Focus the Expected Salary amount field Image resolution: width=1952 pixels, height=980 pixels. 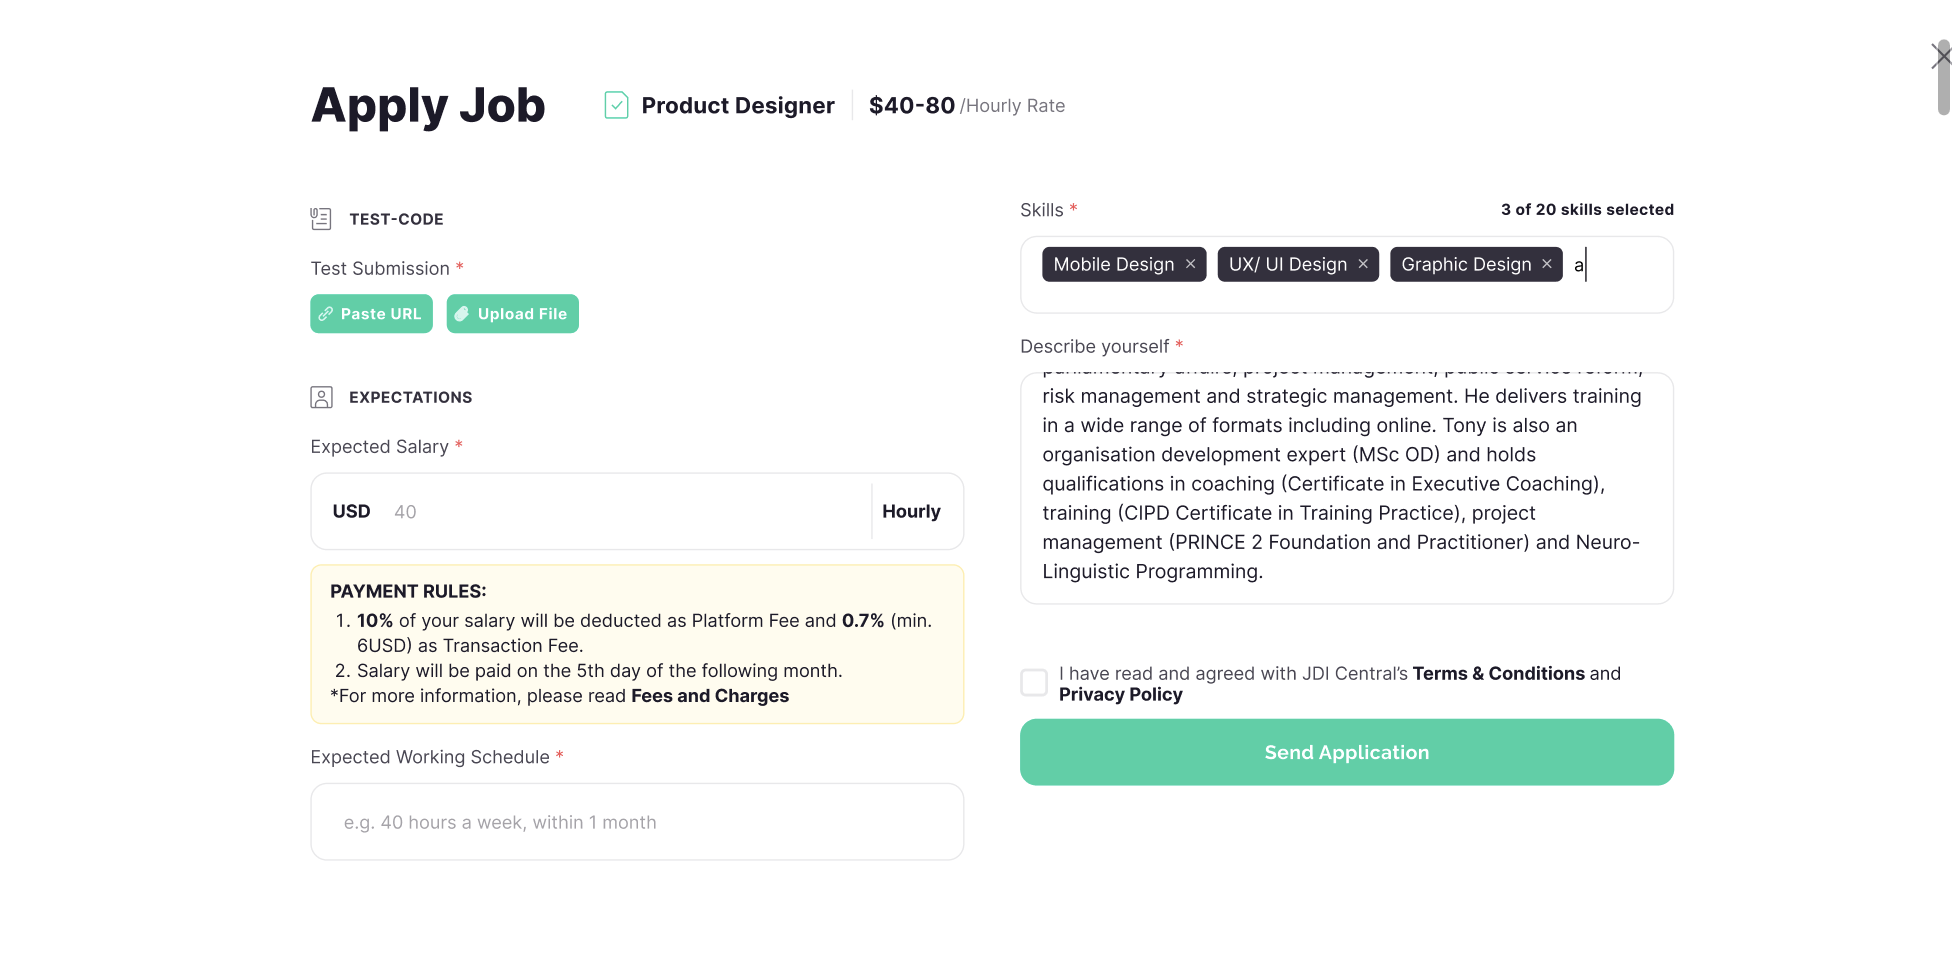[620, 511]
